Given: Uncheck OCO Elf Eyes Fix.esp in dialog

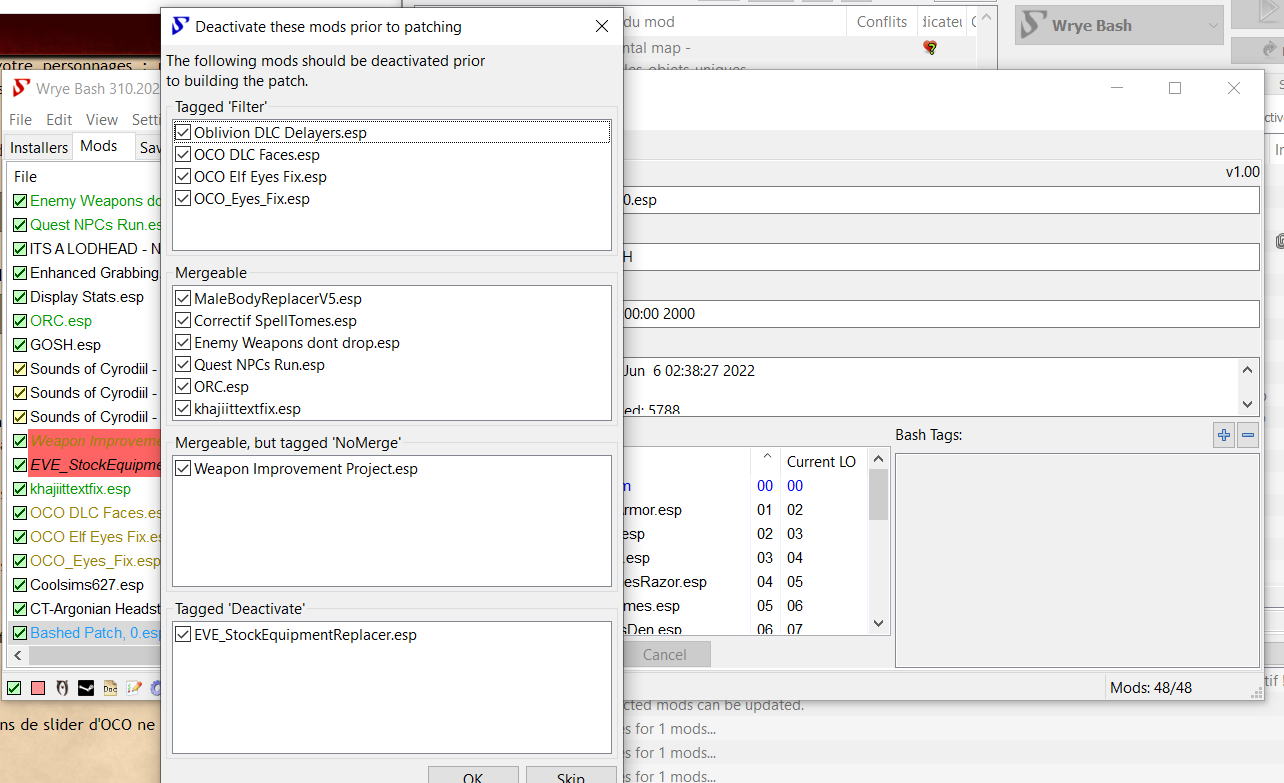Looking at the screenshot, I should coord(183,177).
